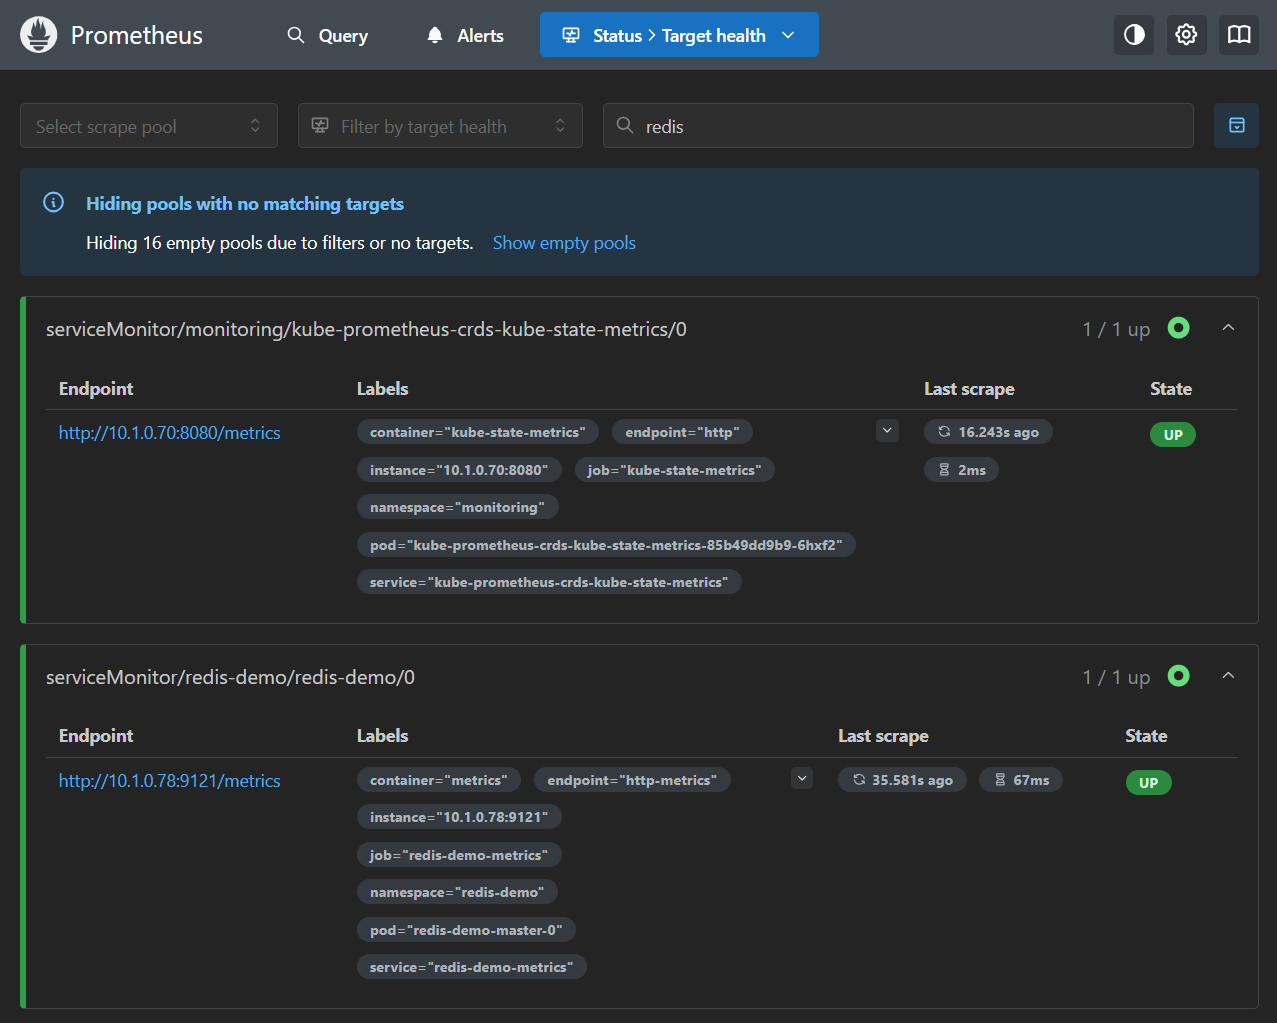Click the search field containing redis
Screen dimensions: 1277x1023
(898, 126)
